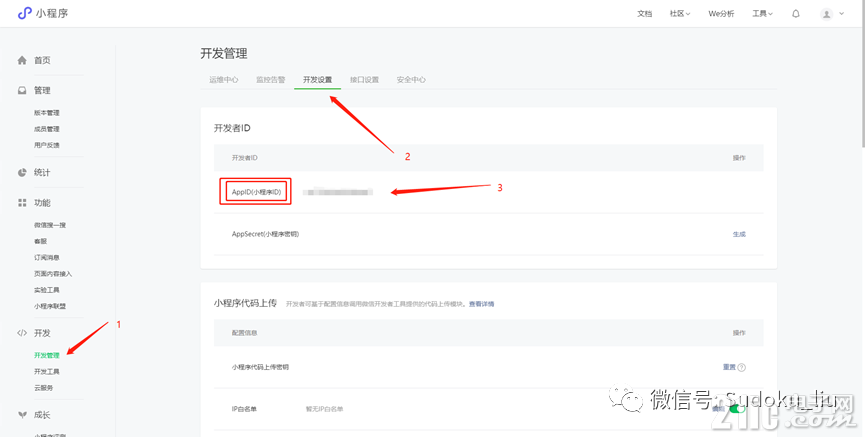Click the 功能 grid icon

click(x=22, y=202)
